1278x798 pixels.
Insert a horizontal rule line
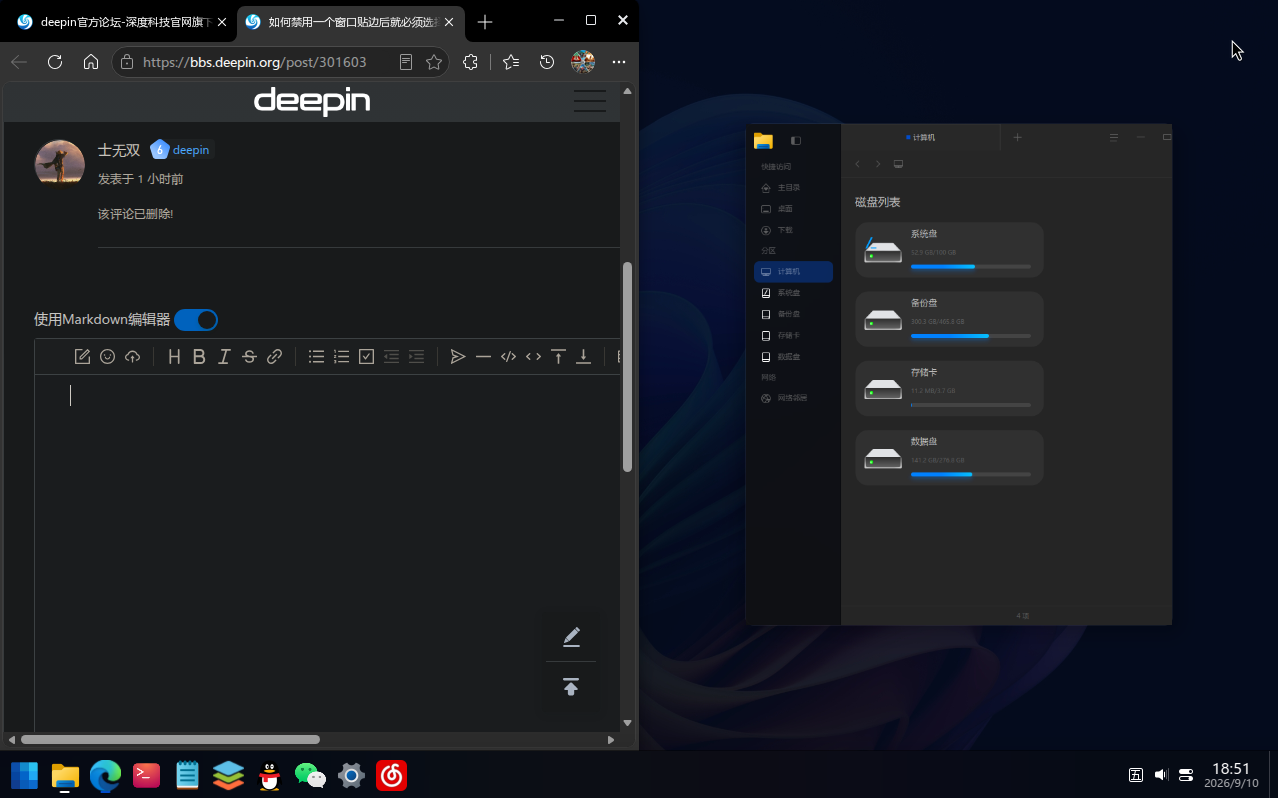click(x=483, y=357)
